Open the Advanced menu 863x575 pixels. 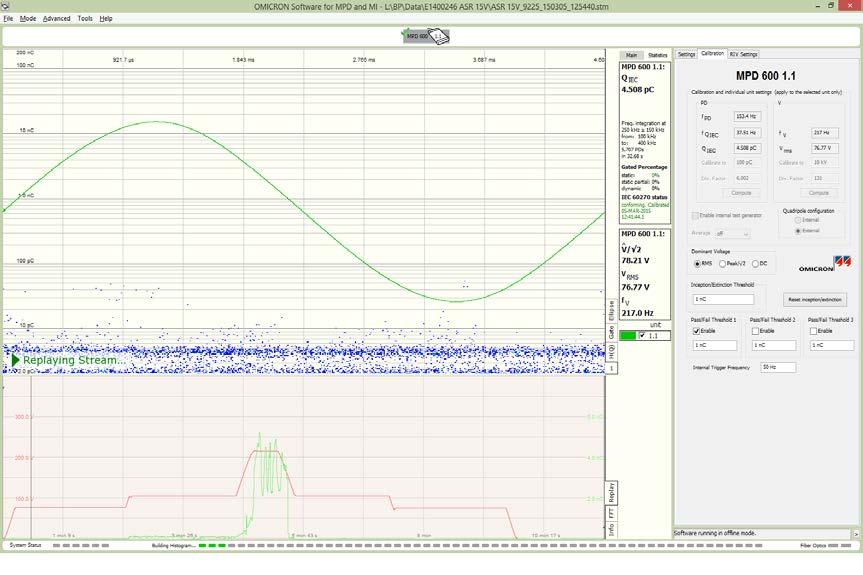coord(57,18)
